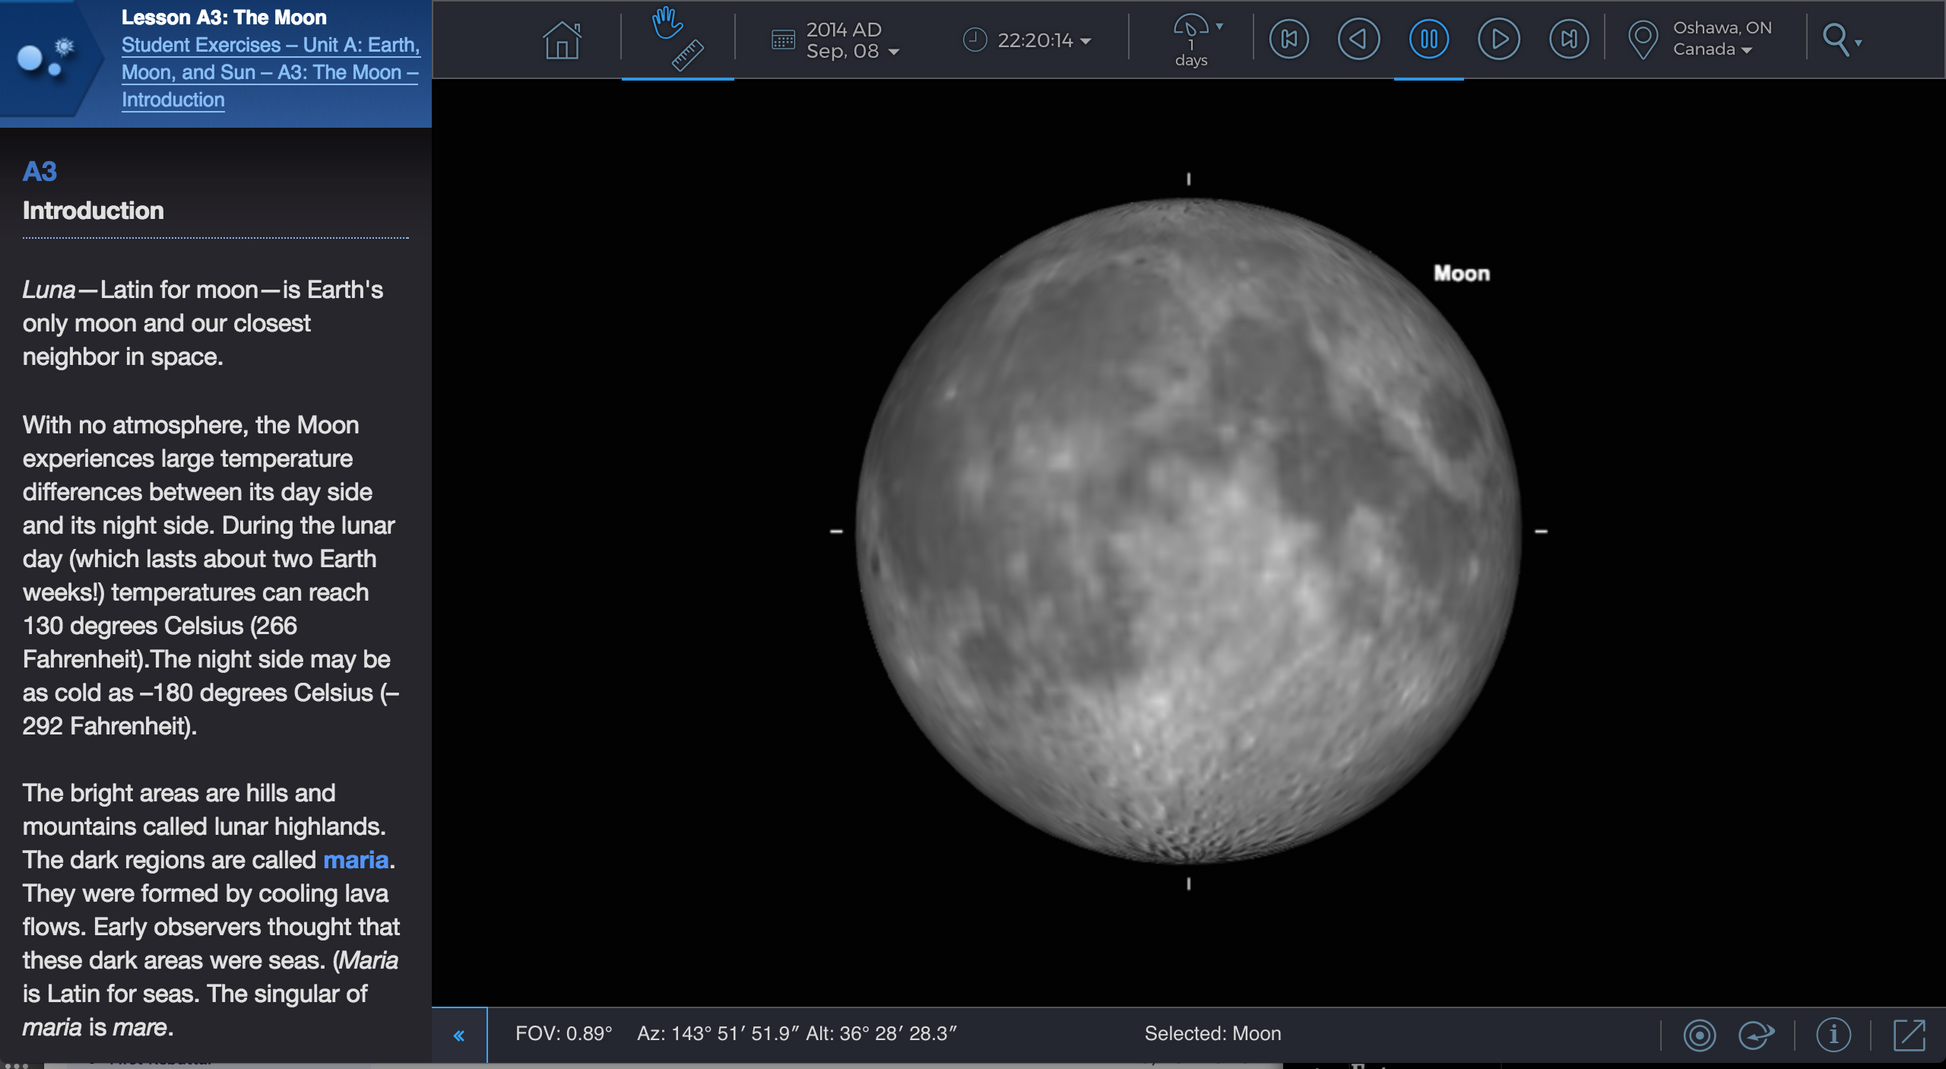Click the centre-on-target icon in status bar
This screenshot has width=1946, height=1069.
tap(1699, 1035)
